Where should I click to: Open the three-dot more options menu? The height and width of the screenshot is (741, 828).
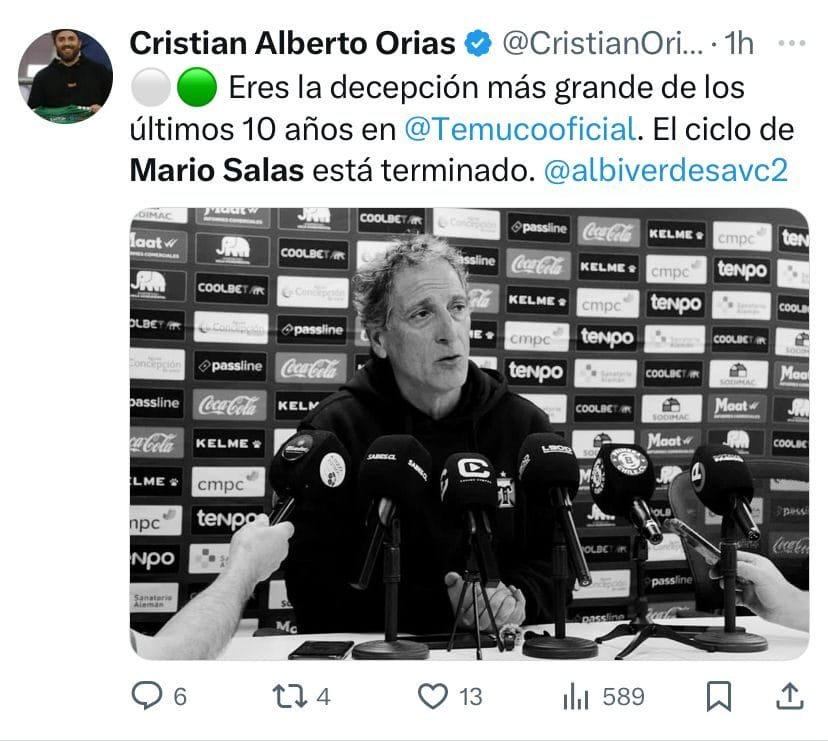(792, 43)
